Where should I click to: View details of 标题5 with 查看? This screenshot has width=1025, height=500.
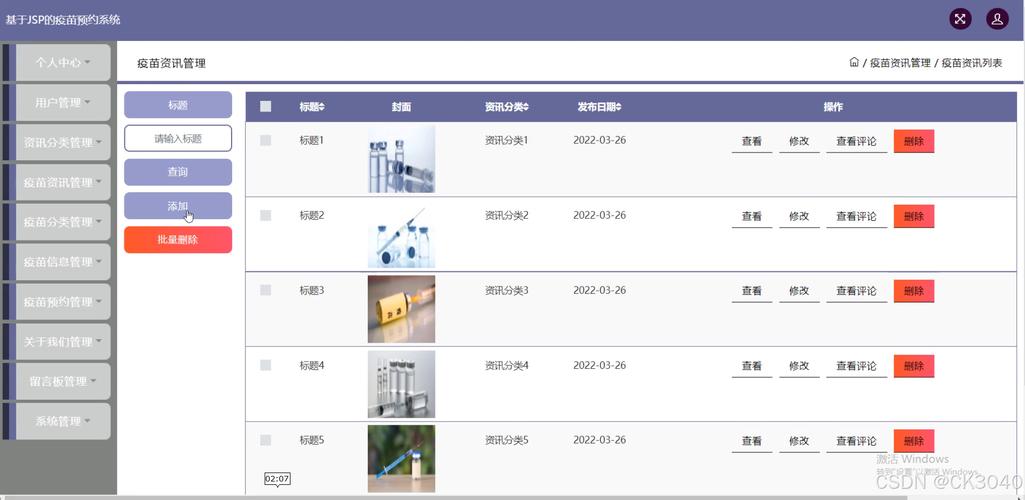tap(752, 441)
